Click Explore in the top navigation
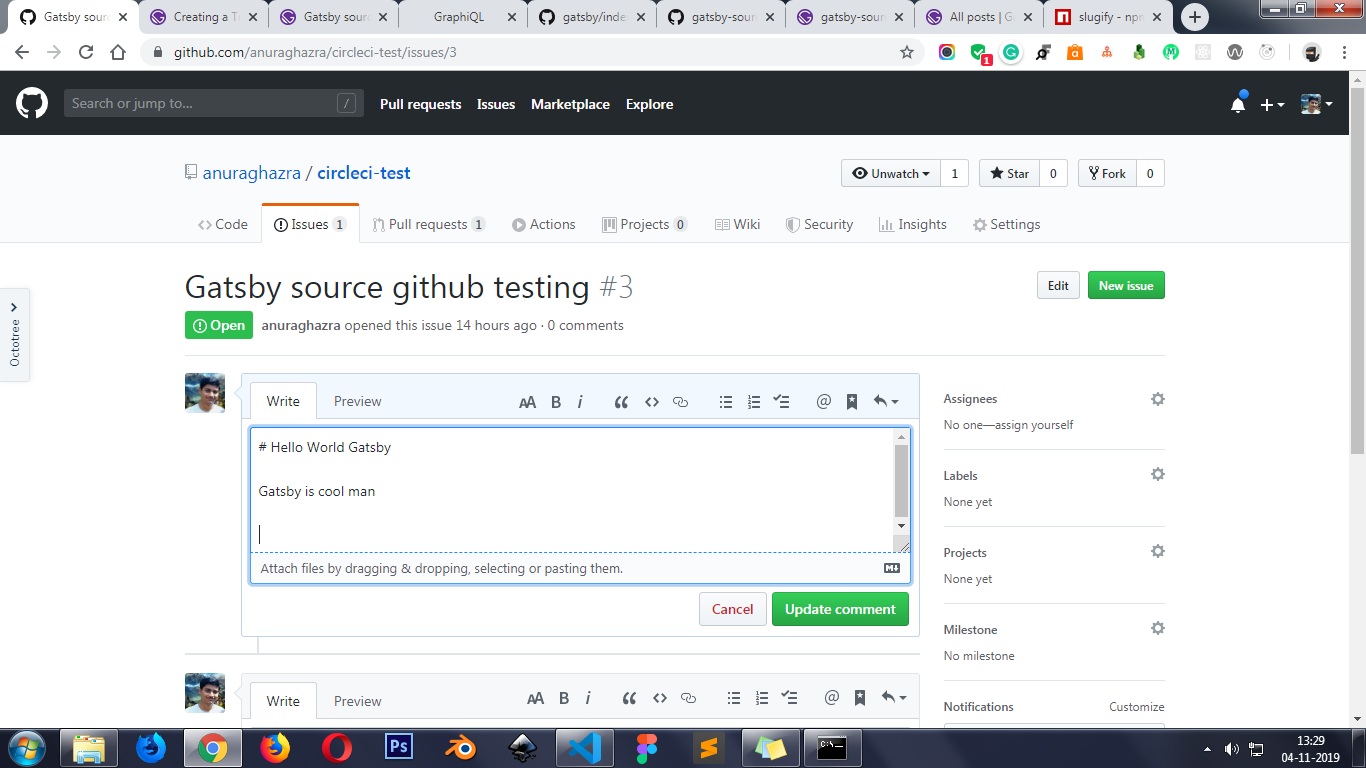Screen dimensions: 1366x768 coord(649,104)
